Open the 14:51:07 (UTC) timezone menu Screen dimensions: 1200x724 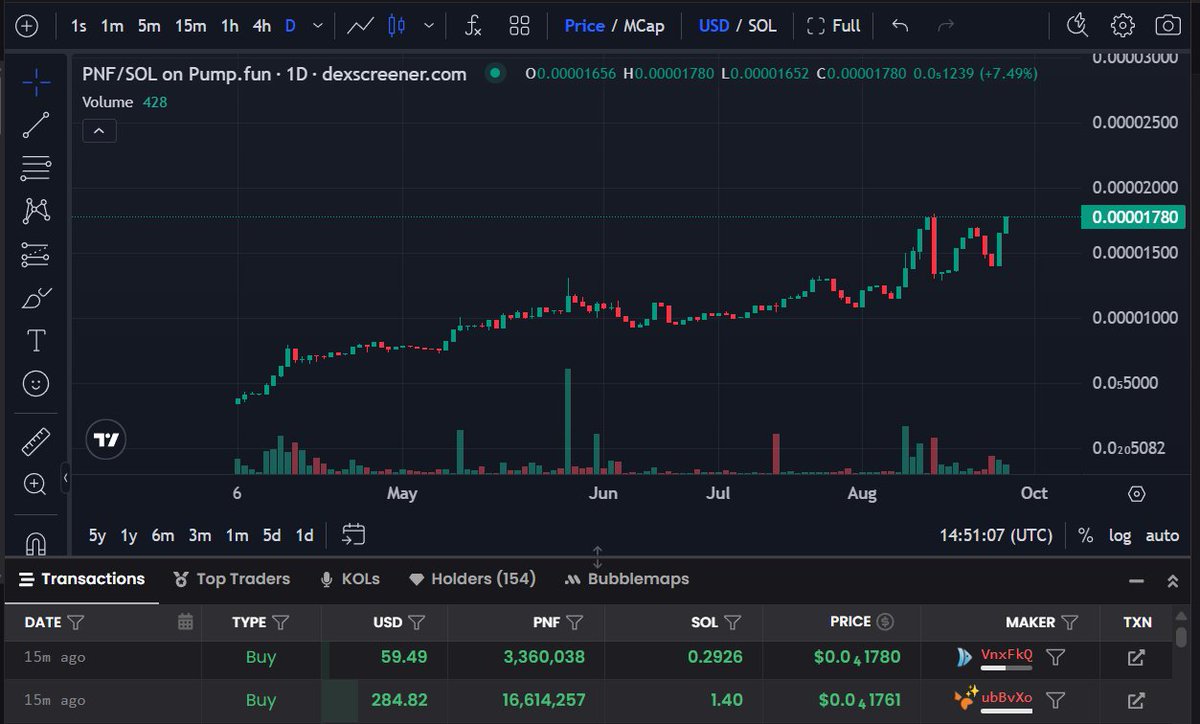pyautogui.click(x=996, y=536)
